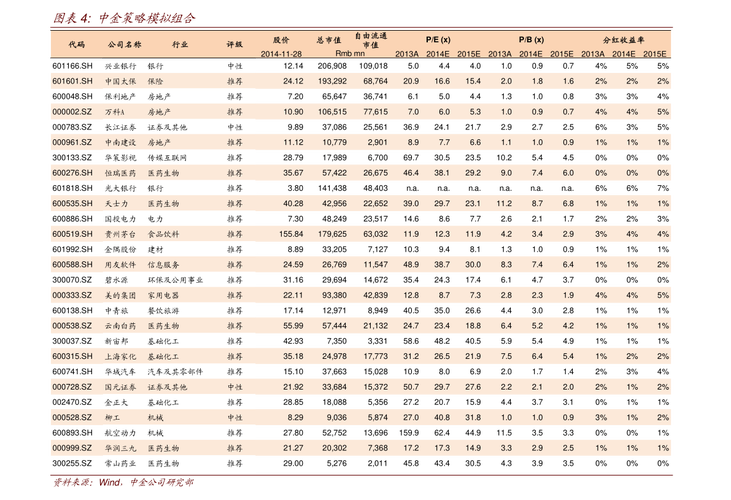This screenshot has width=731, height=500.
Task: Select the 分红收益率 header
Action: point(623,40)
